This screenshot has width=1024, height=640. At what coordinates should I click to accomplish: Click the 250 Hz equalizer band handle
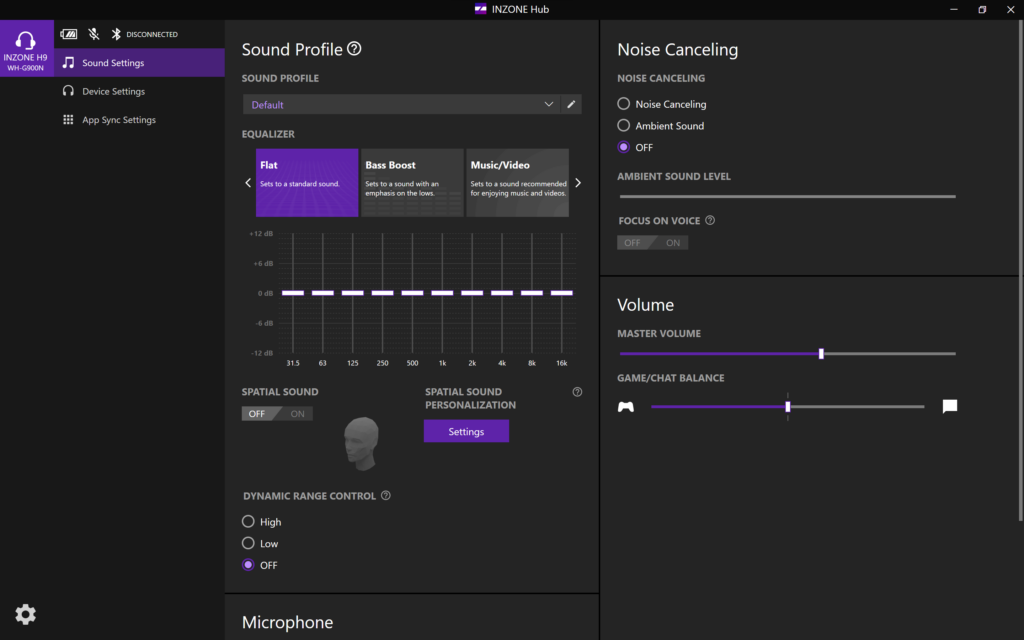[383, 293]
